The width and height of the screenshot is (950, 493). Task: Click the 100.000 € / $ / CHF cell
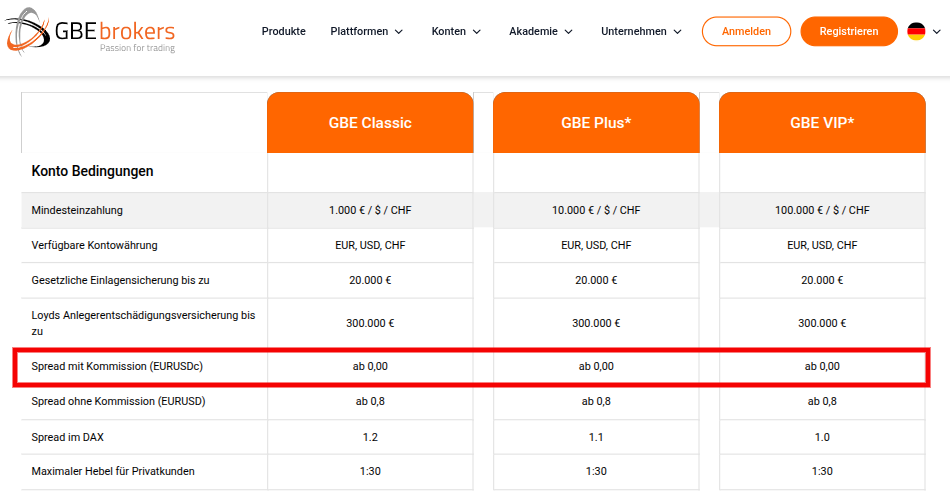tap(822, 210)
